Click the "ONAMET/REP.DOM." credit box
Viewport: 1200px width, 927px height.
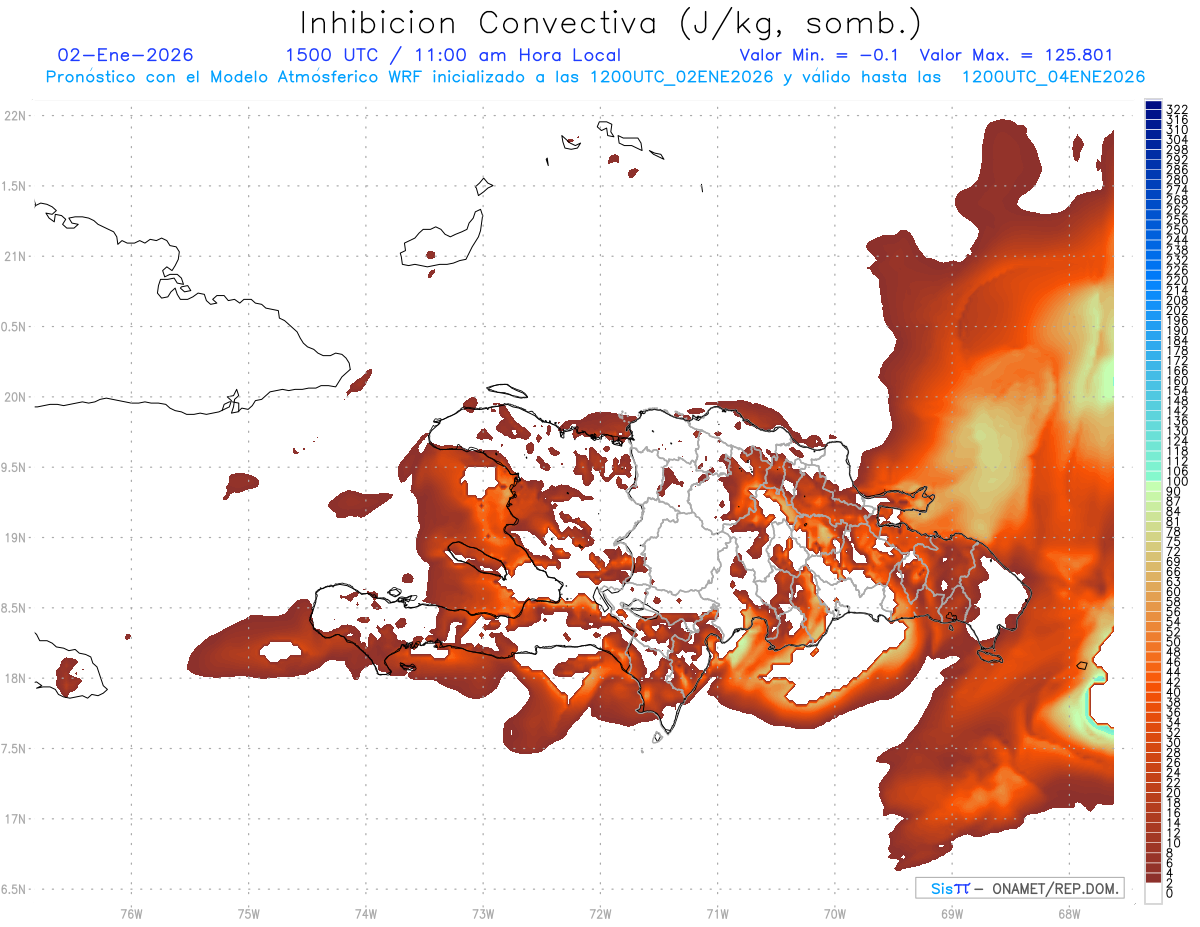click(1019, 888)
